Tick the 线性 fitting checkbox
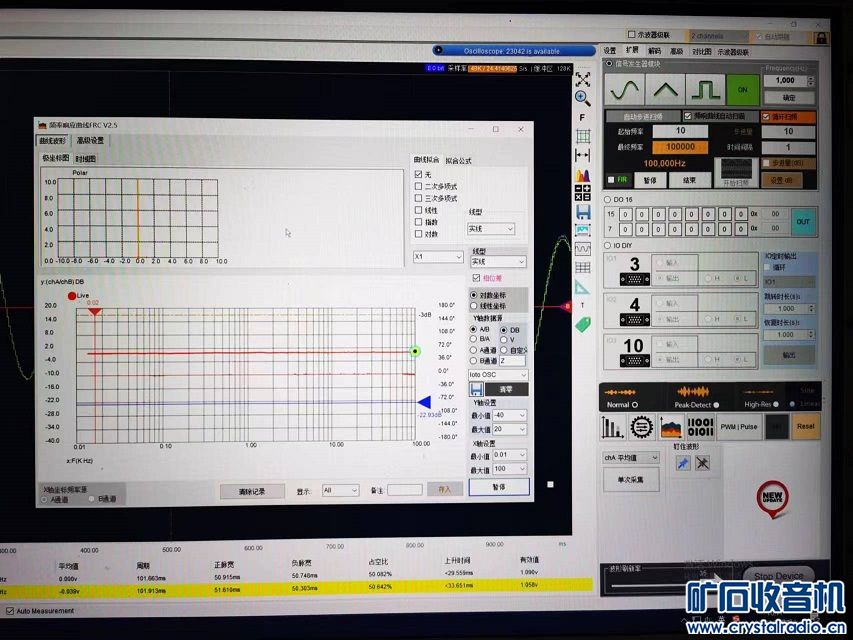The height and width of the screenshot is (640, 853). click(x=418, y=210)
